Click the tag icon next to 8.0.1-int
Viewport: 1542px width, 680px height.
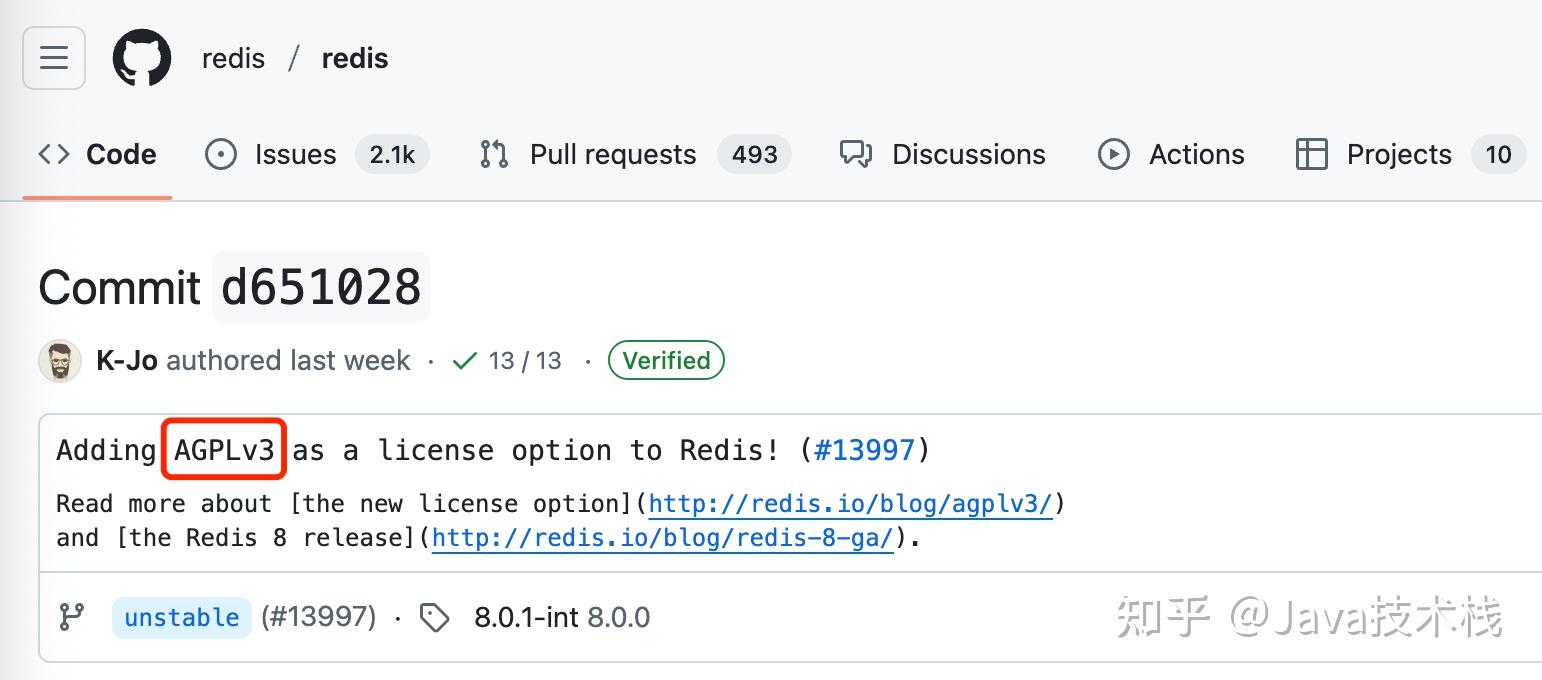pyautogui.click(x=435, y=617)
